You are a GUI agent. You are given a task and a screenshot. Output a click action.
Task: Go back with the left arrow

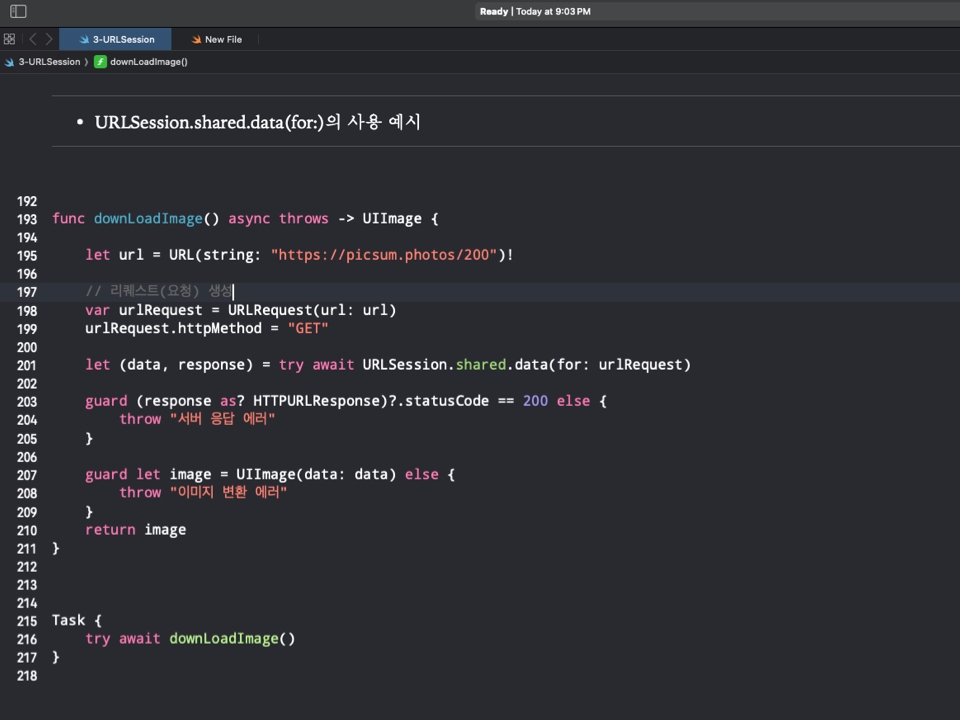pyautogui.click(x=32, y=39)
